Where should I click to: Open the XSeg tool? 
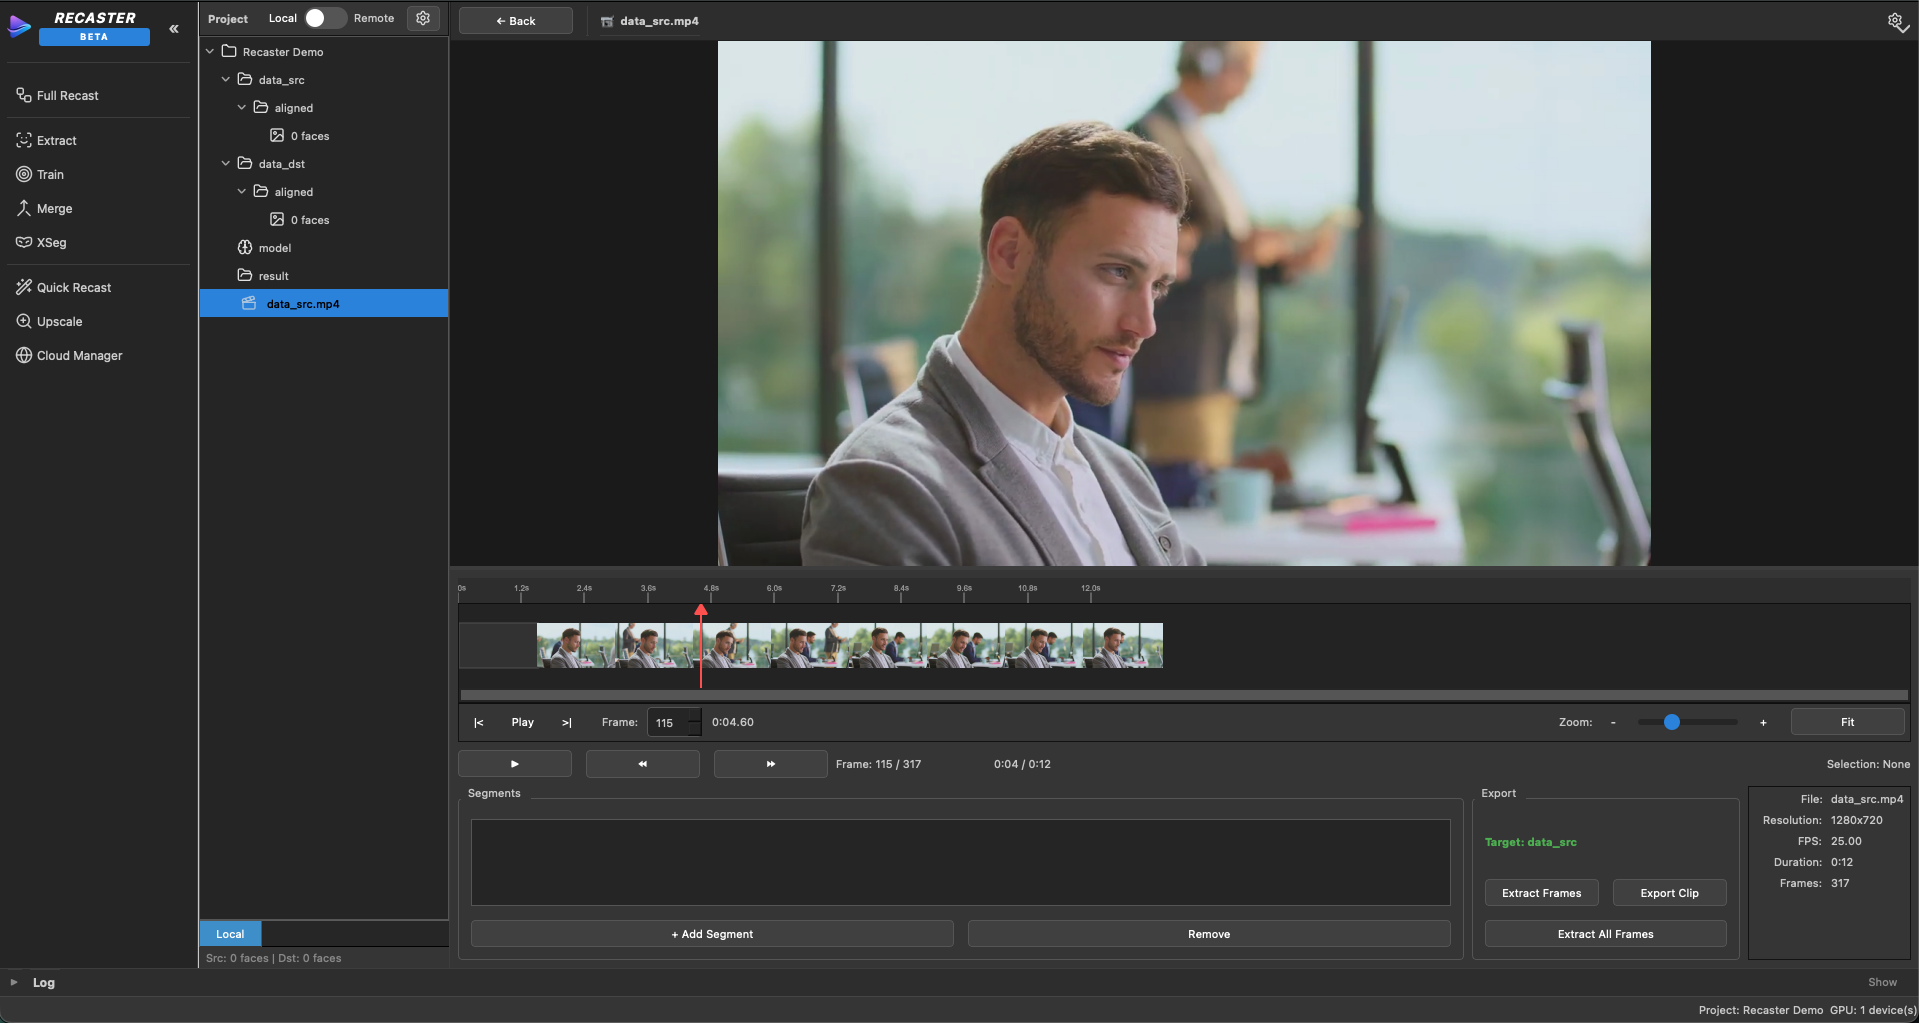pos(51,243)
